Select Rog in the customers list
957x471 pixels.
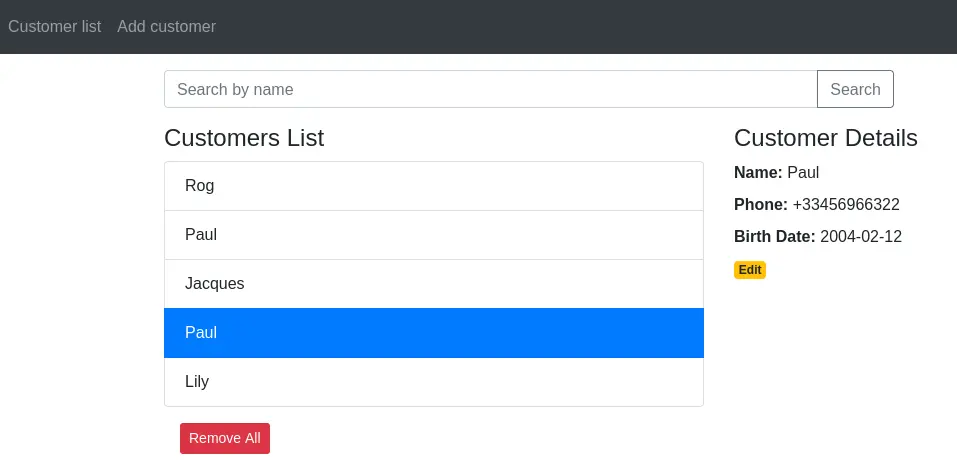click(433, 186)
